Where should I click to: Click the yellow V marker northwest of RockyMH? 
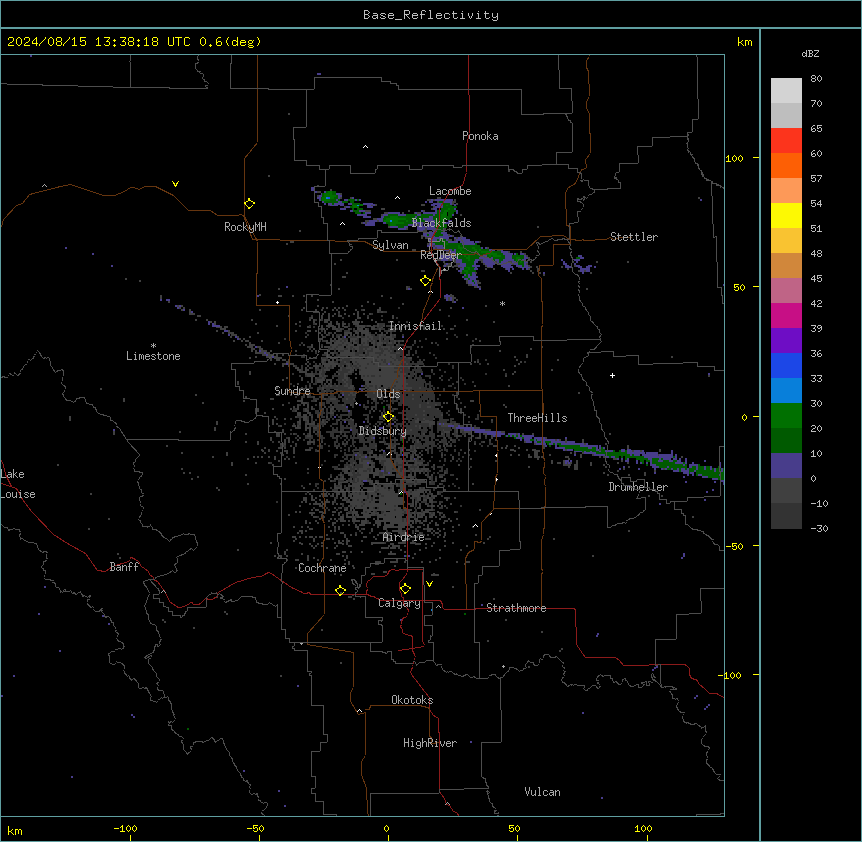click(x=175, y=184)
